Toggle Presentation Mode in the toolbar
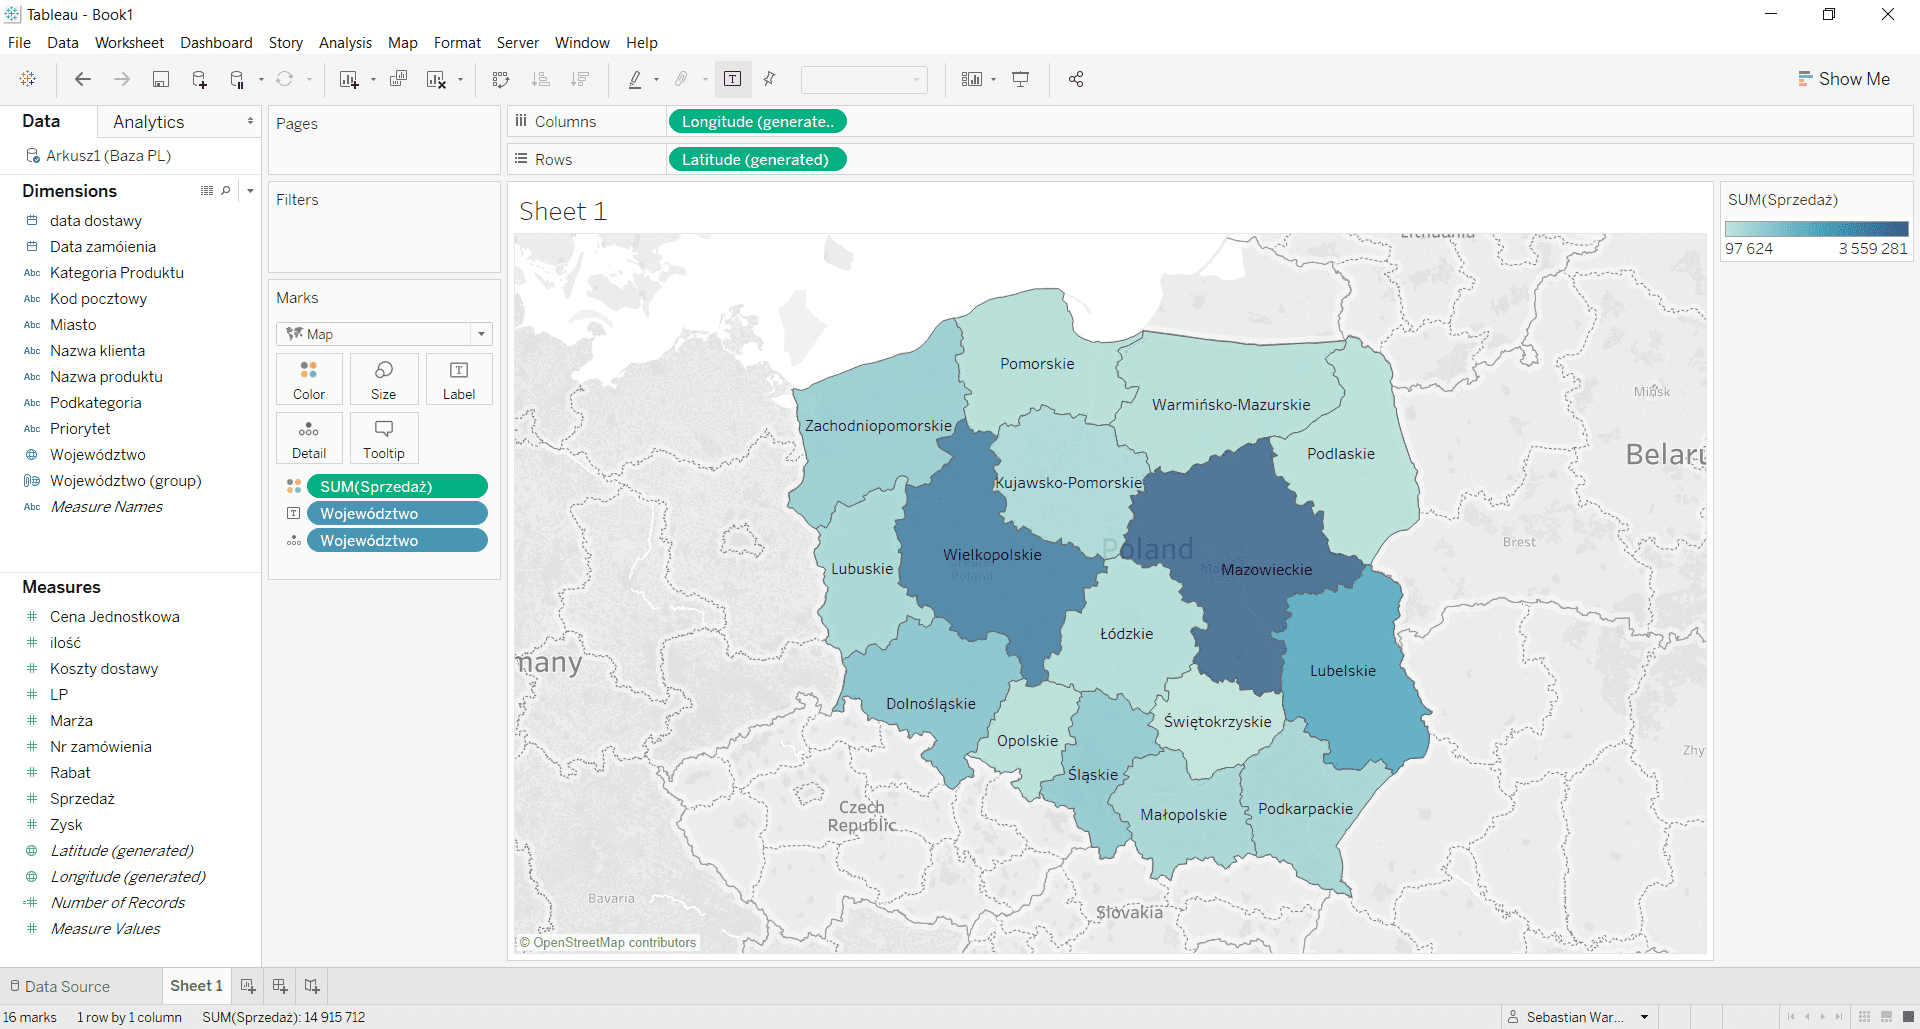 point(1021,80)
